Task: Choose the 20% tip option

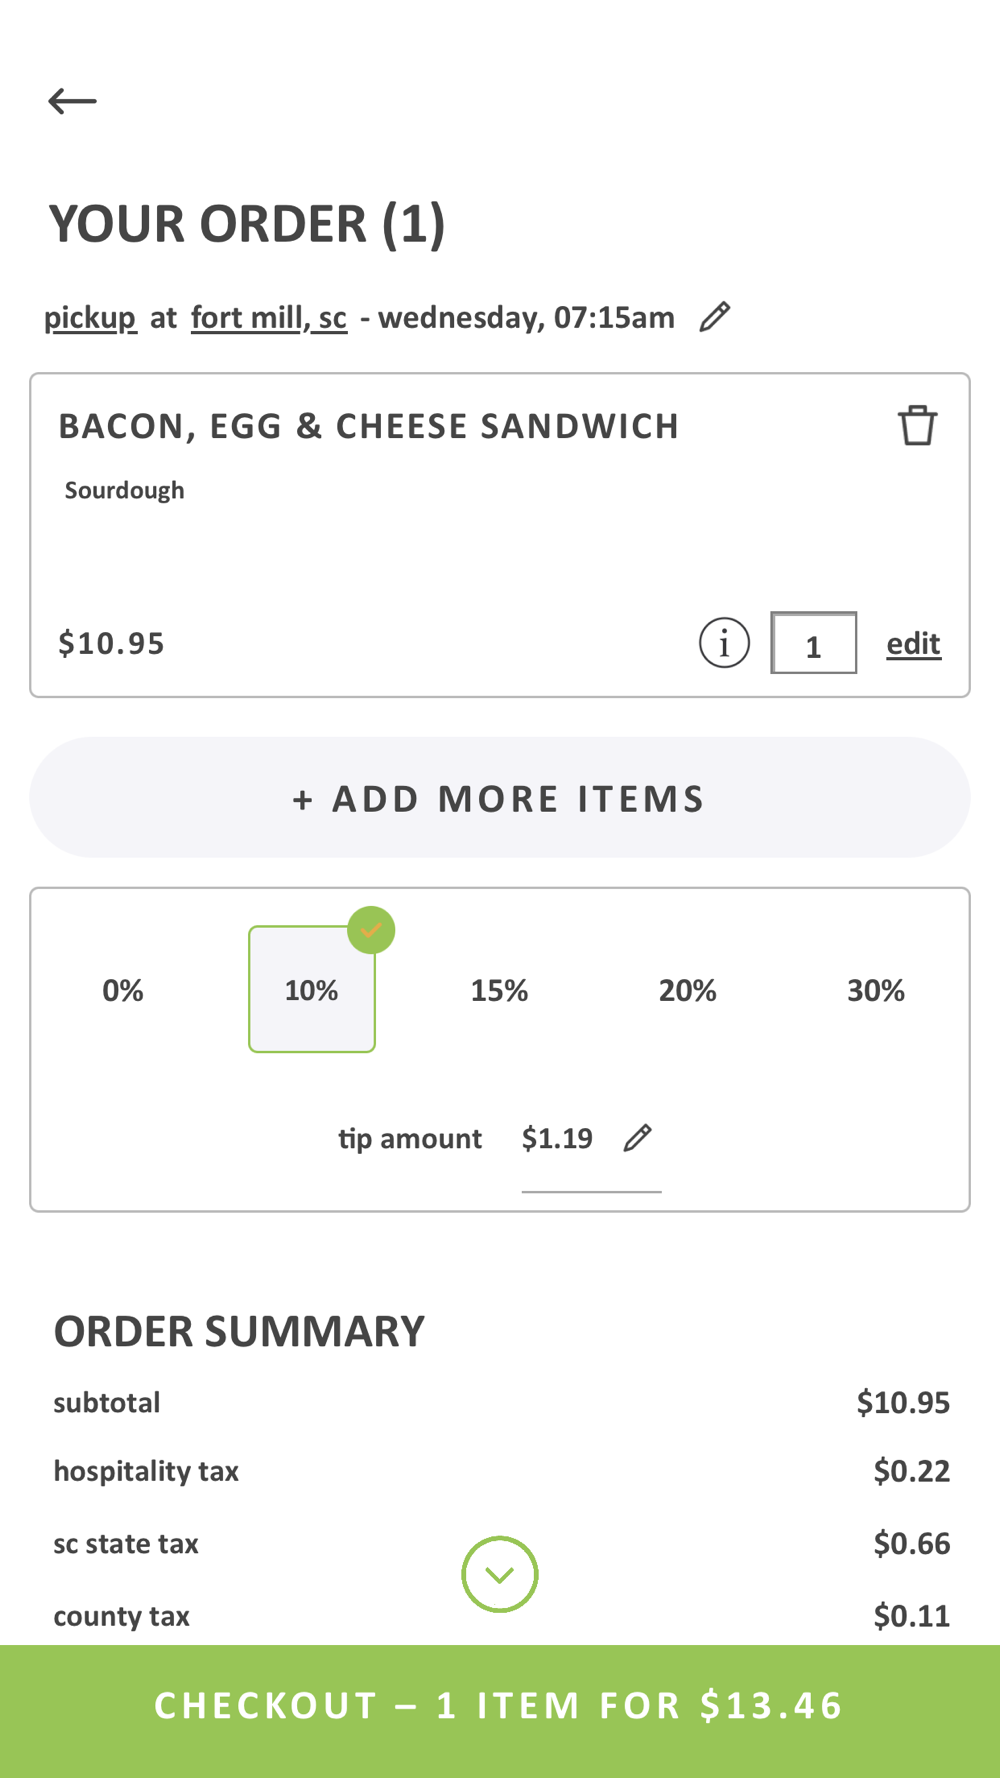Action: pyautogui.click(x=687, y=990)
